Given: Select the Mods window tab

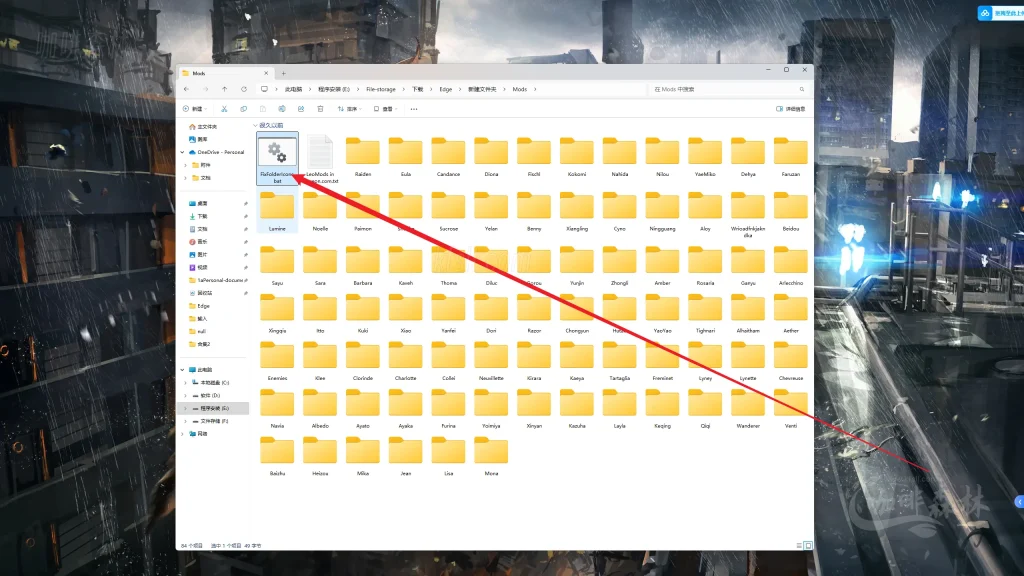Looking at the screenshot, I should (225, 73).
